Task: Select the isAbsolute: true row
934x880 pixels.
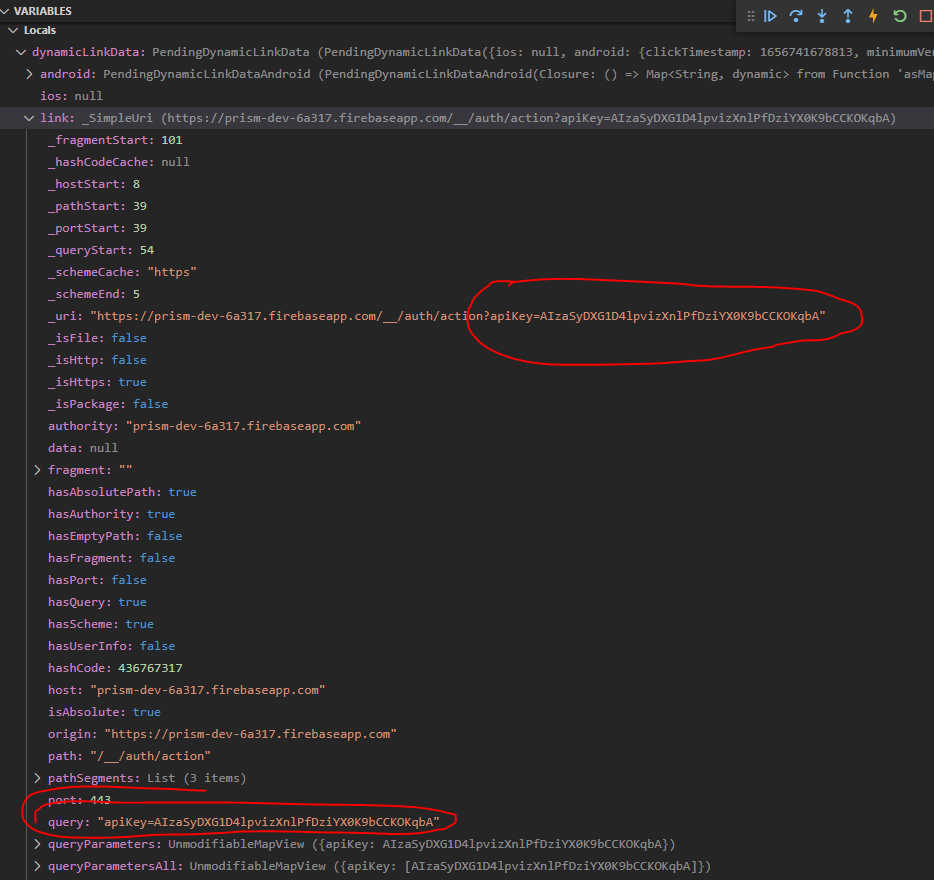Action: tap(467, 713)
